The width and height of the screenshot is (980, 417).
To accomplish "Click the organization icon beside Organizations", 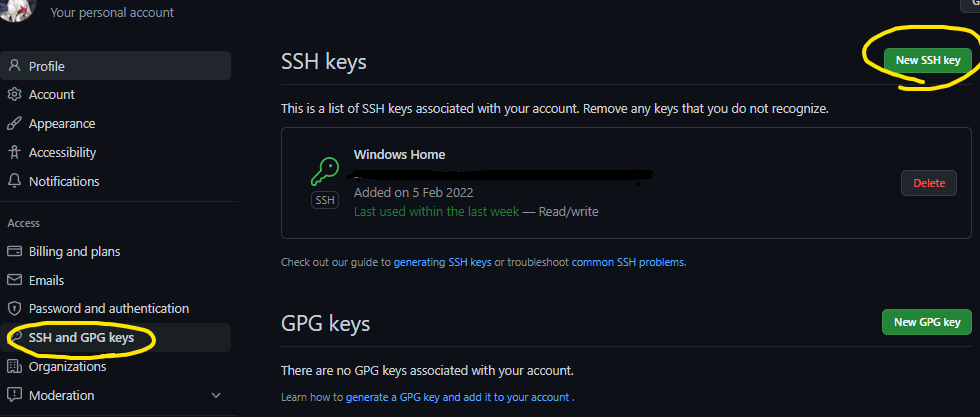I will tap(14, 367).
